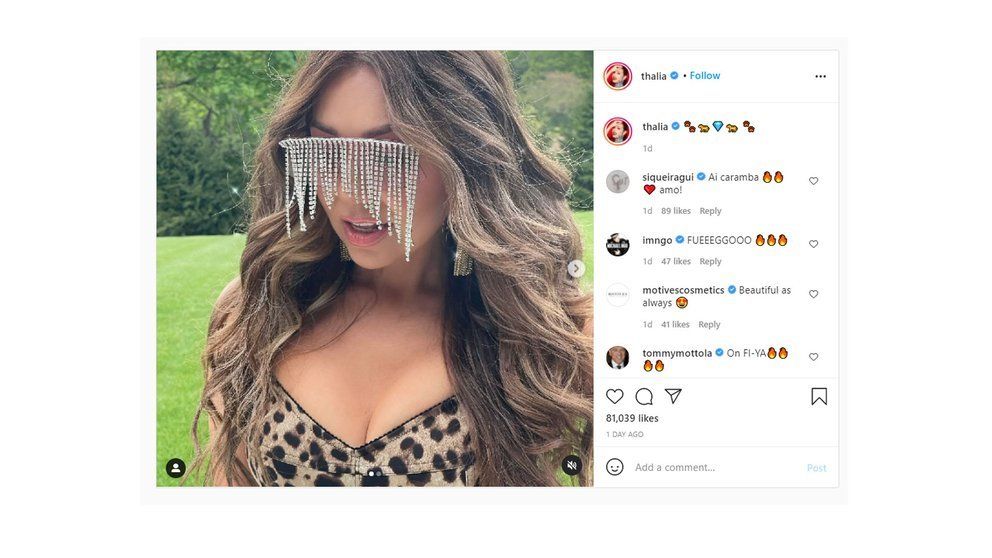Like the post with heart icon
Viewport: 992px width, 558px height.
tap(614, 397)
